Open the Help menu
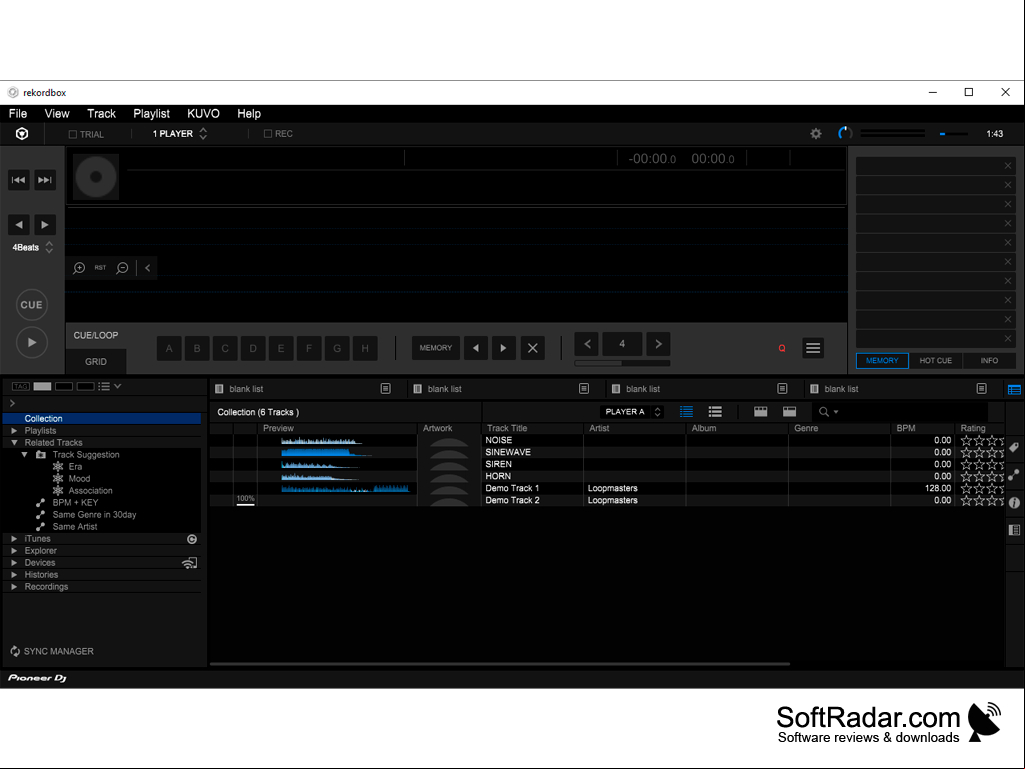1025x769 pixels. pyautogui.click(x=248, y=114)
